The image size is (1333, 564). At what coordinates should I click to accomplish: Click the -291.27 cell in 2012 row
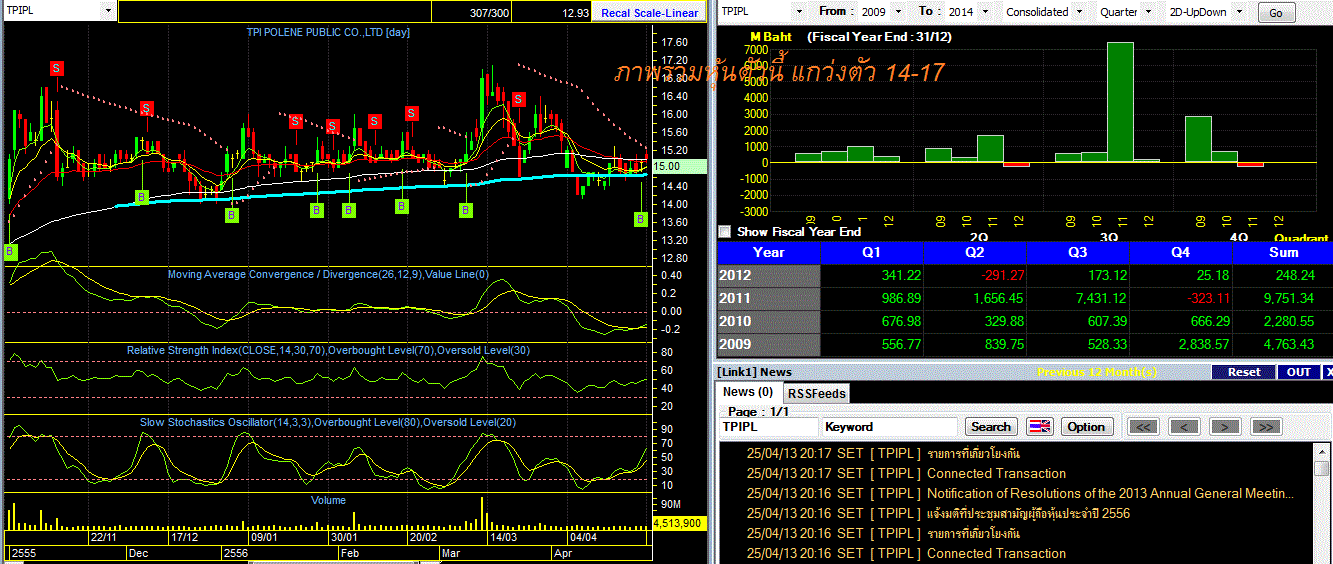pos(975,276)
